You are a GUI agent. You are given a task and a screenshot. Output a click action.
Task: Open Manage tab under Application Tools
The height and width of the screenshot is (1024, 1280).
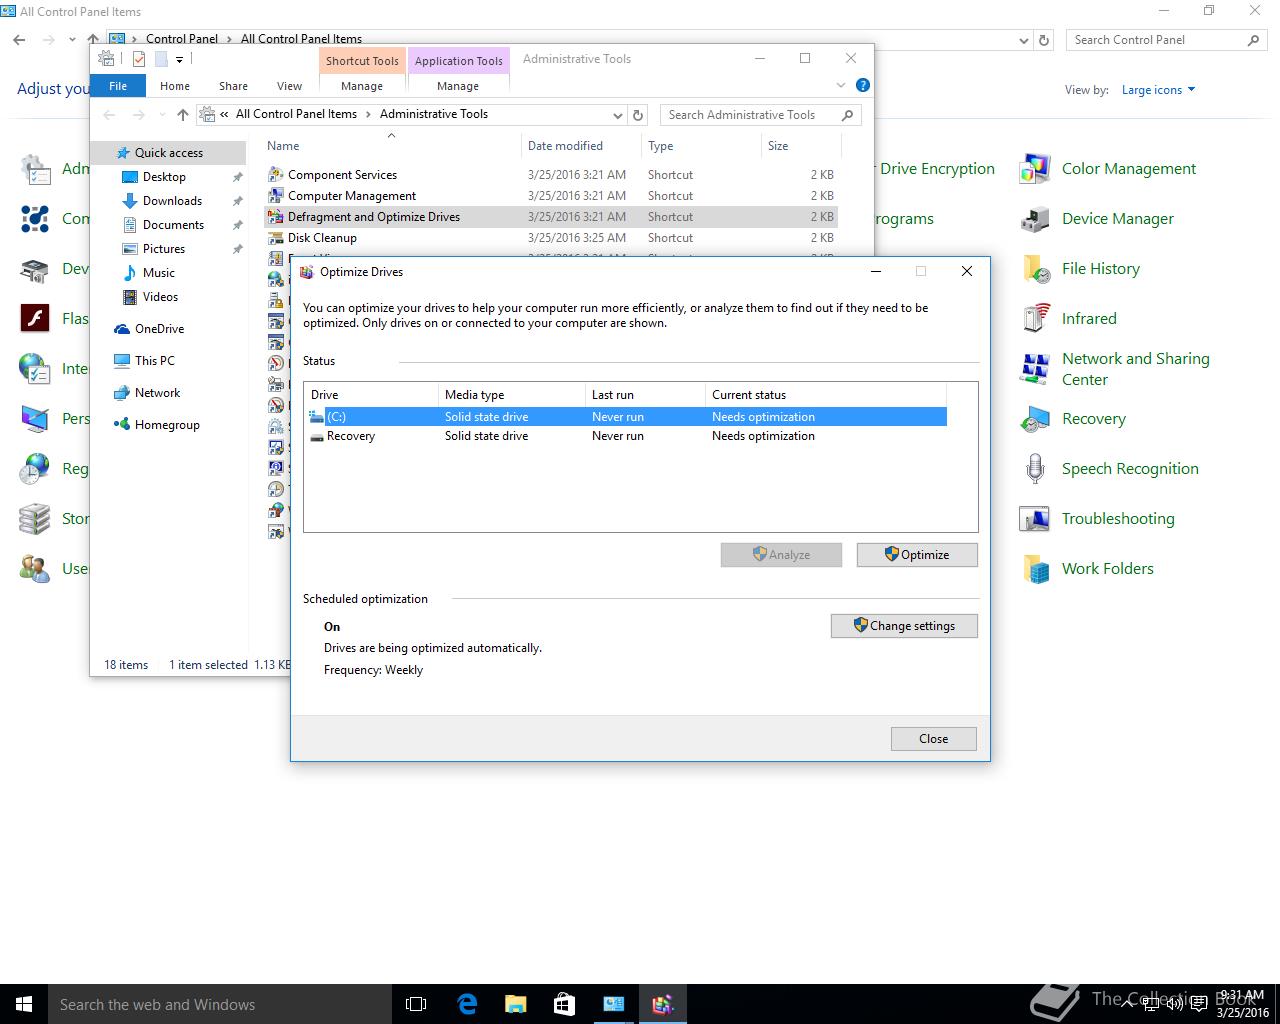tap(458, 86)
